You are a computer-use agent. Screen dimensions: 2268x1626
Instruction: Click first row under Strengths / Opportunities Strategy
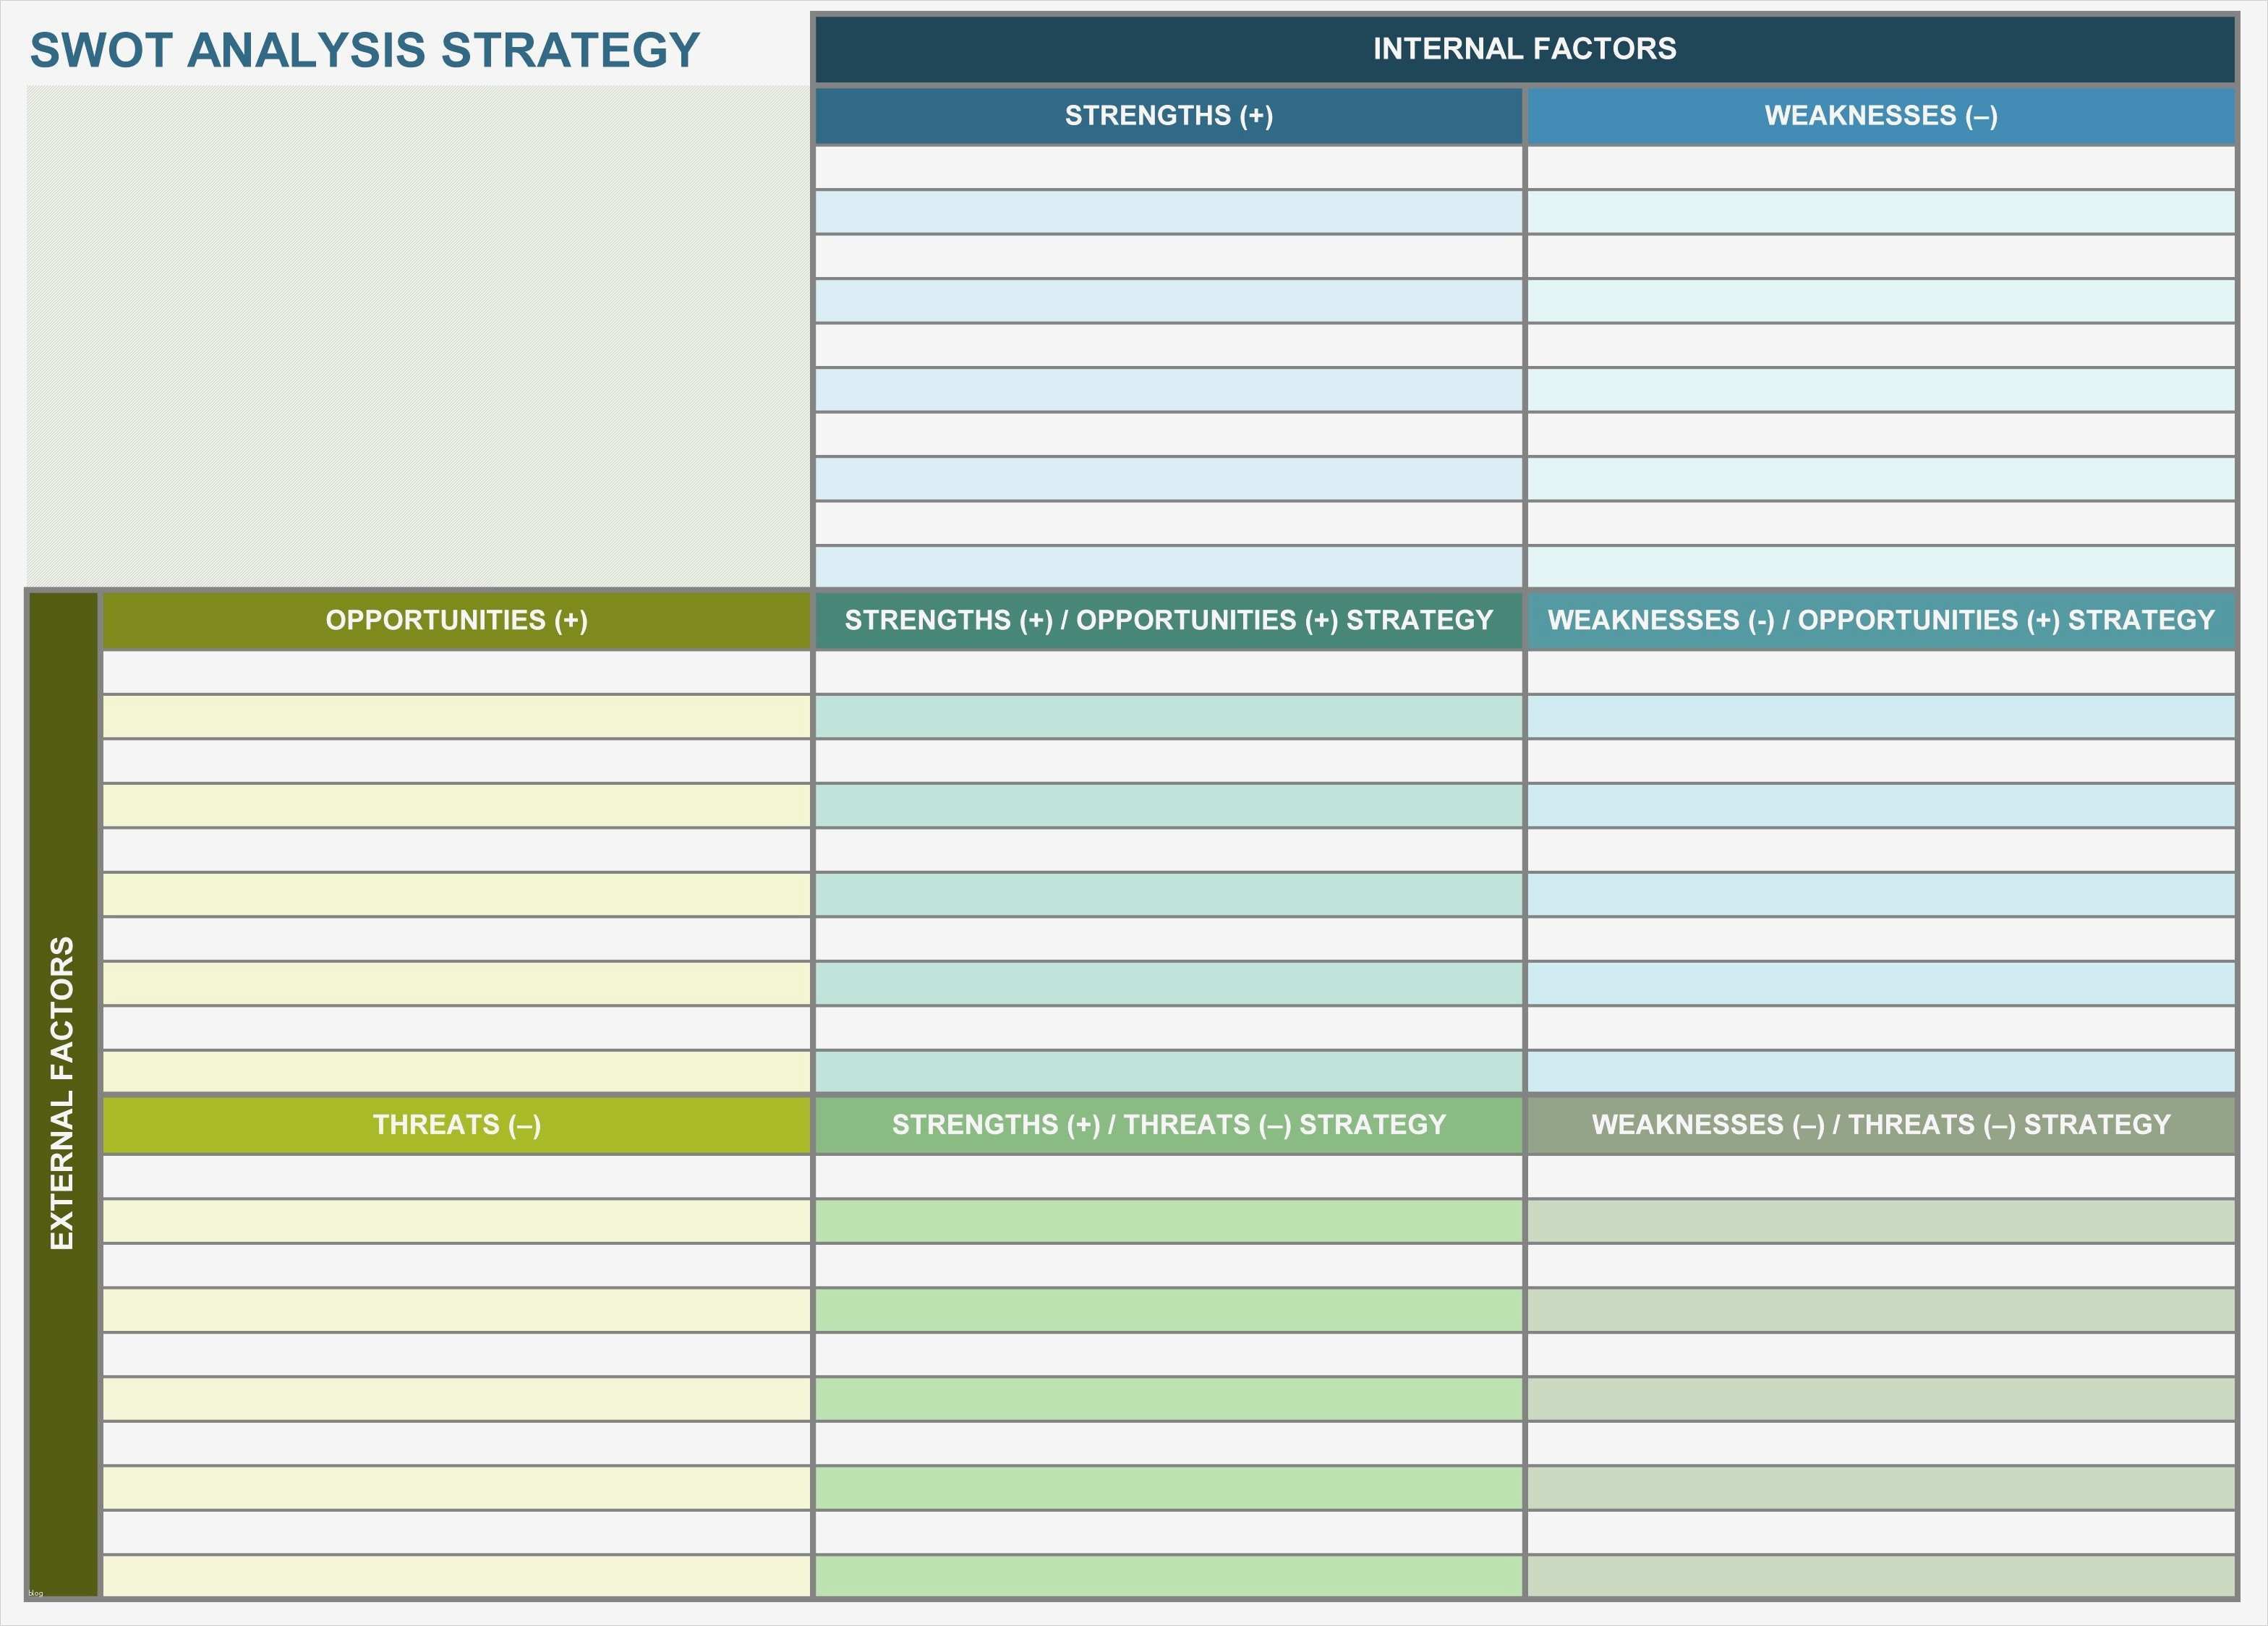1168,673
